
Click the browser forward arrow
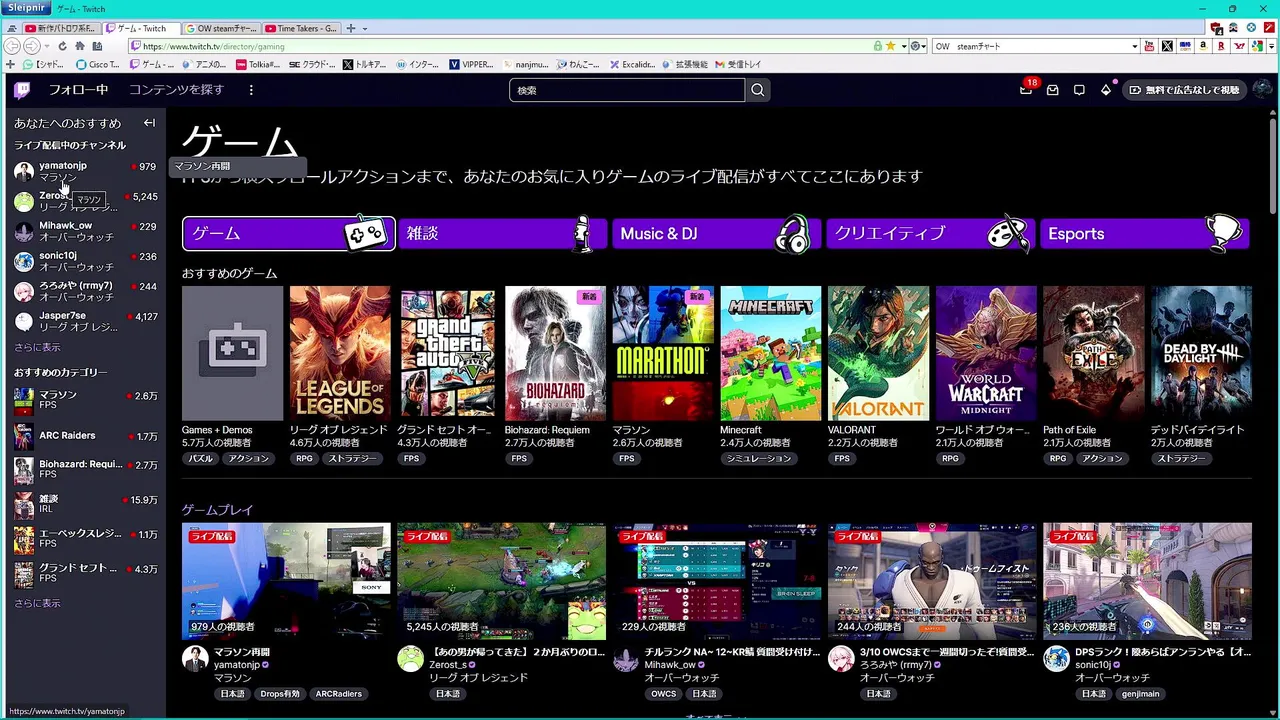click(x=31, y=46)
